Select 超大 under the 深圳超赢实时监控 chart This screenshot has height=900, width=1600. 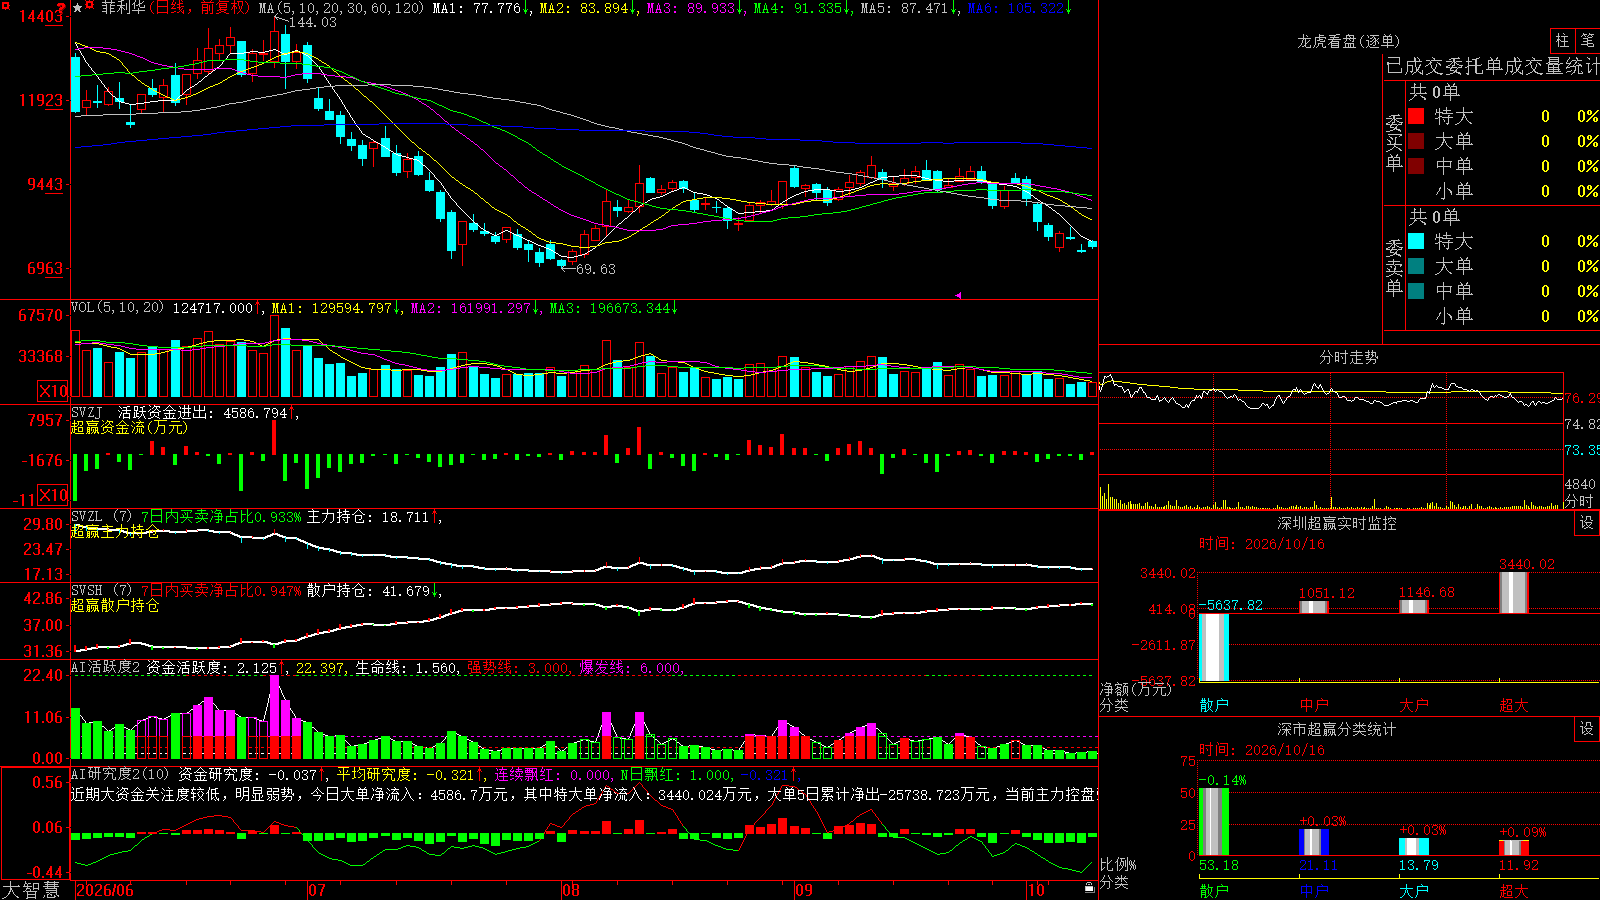[x=1514, y=705]
